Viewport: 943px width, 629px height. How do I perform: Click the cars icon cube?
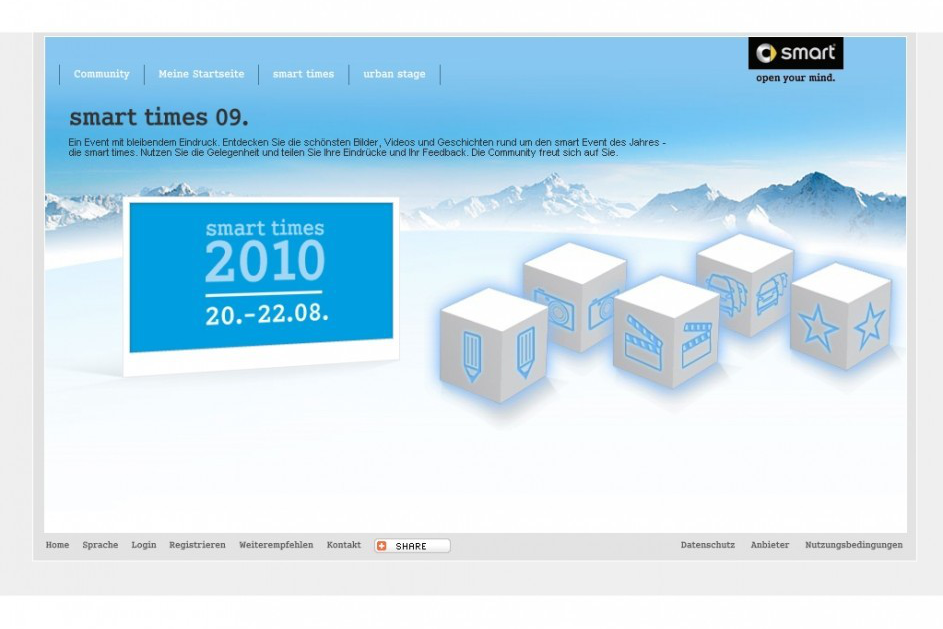pos(745,283)
